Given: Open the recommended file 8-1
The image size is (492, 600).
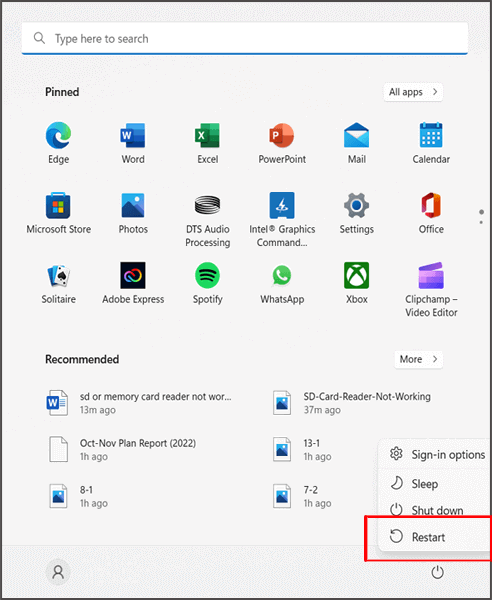Looking at the screenshot, I should click(78, 496).
